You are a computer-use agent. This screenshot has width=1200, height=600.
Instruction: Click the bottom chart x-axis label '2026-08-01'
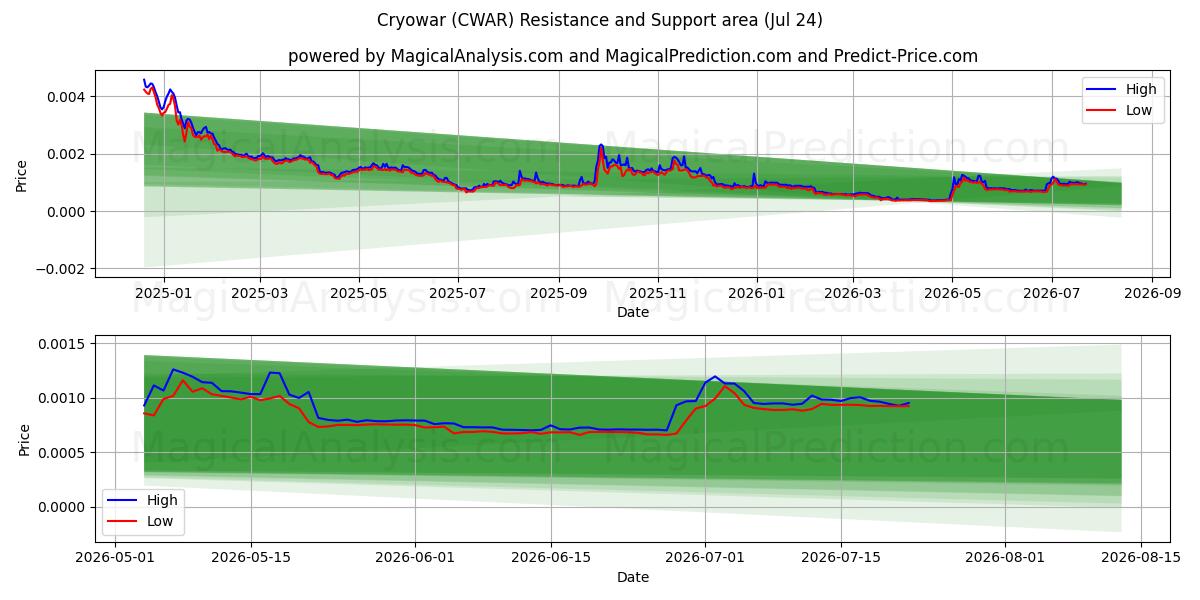click(1007, 559)
